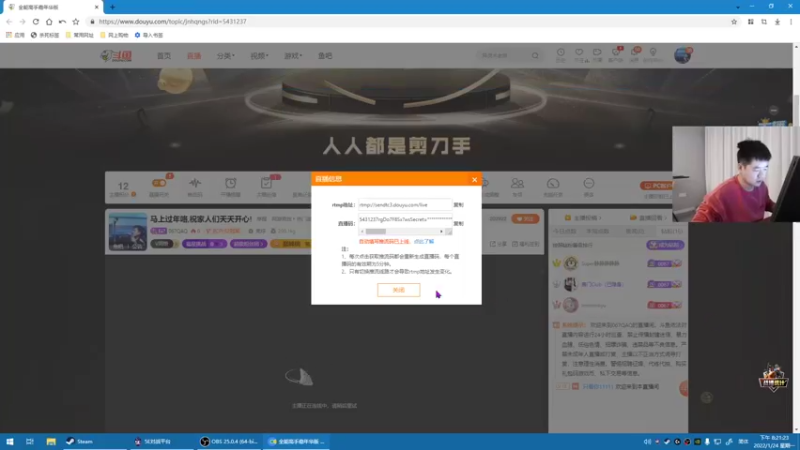Open the browser extensions grid icon

(751, 21)
